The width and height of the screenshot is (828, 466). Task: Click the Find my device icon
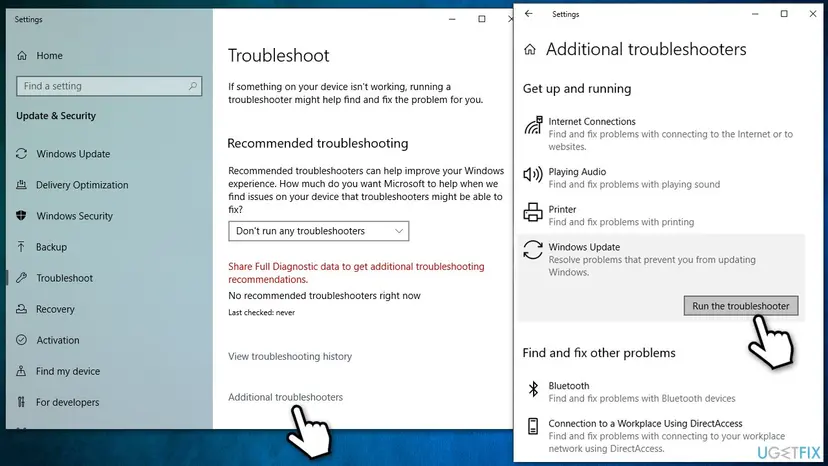coord(22,371)
